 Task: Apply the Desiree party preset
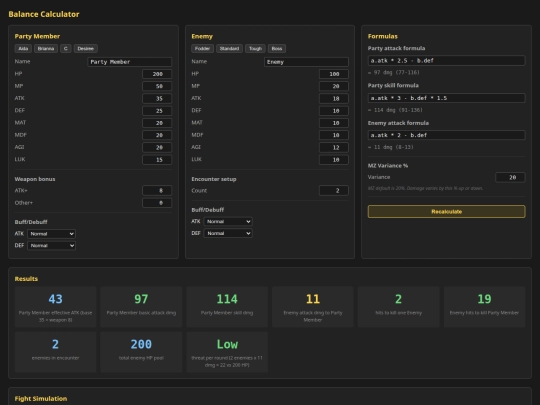click(86, 49)
